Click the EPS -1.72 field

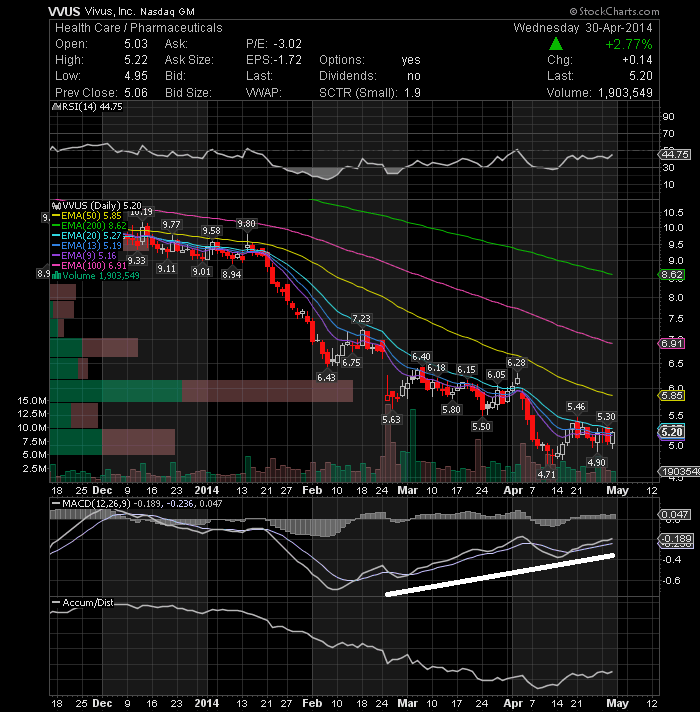[274, 60]
